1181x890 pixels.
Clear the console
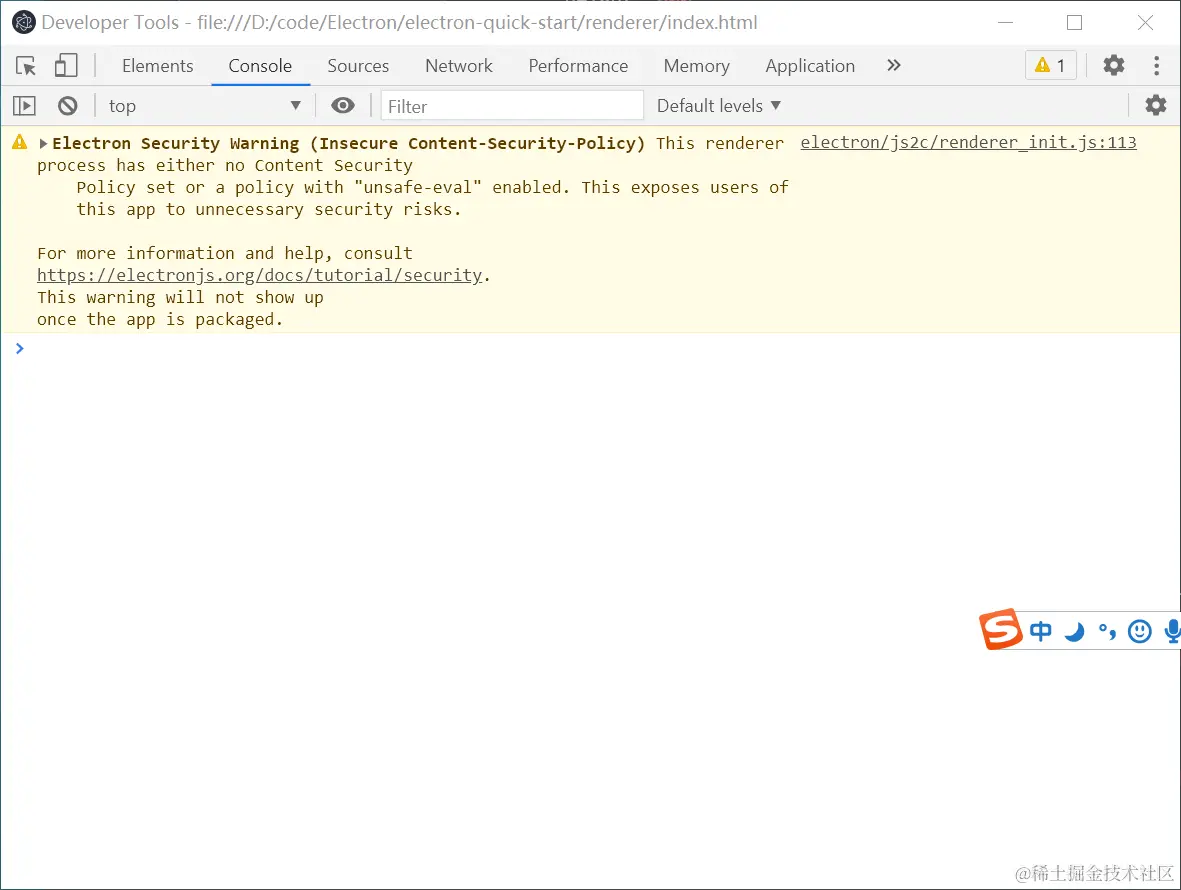68,105
